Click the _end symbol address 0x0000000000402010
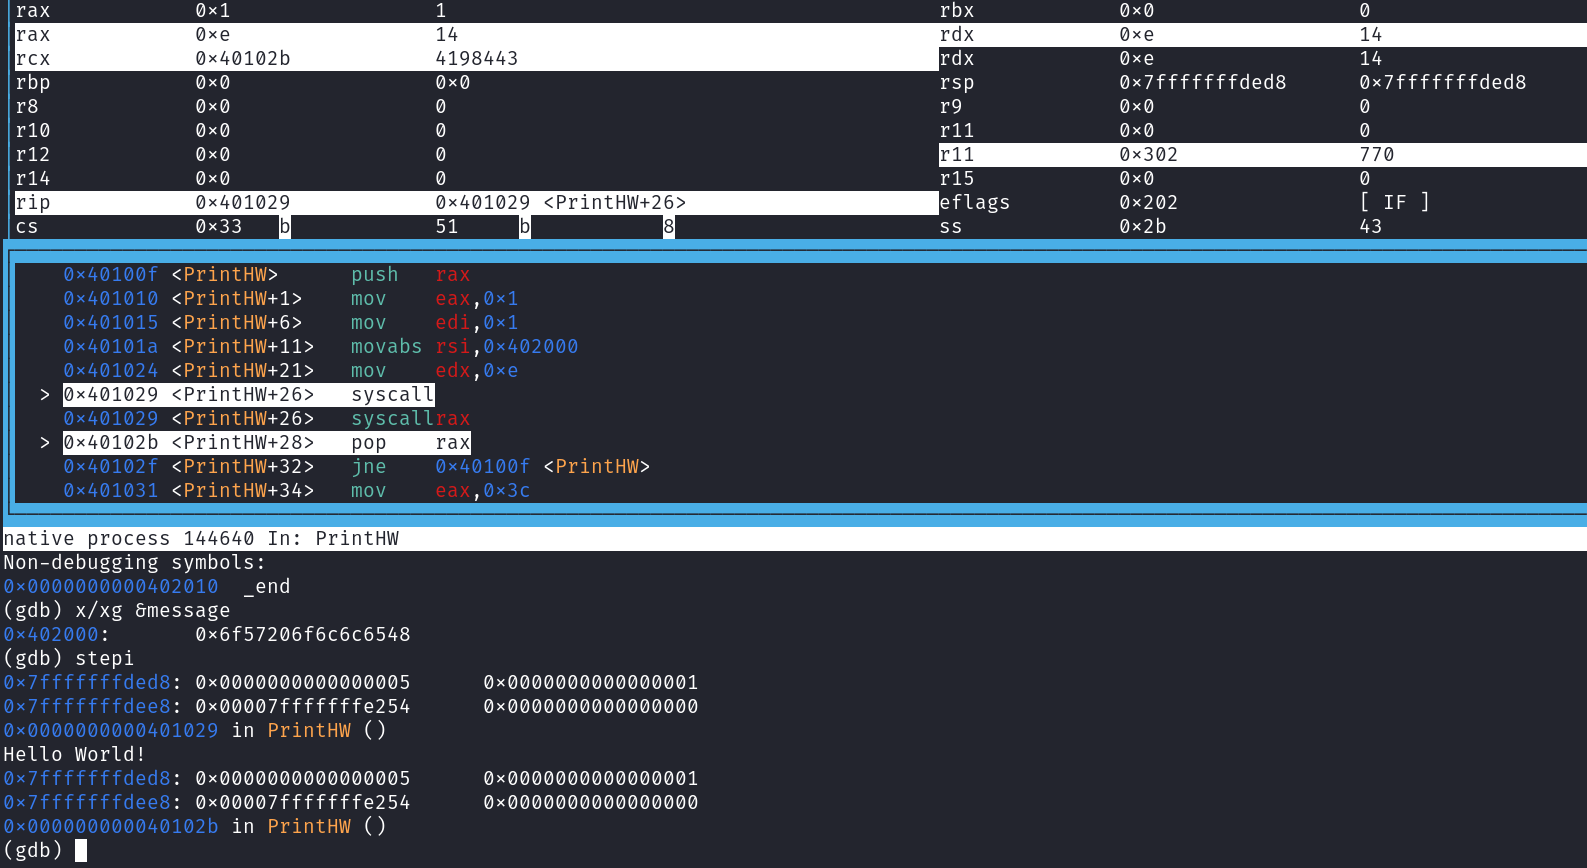 (111, 587)
